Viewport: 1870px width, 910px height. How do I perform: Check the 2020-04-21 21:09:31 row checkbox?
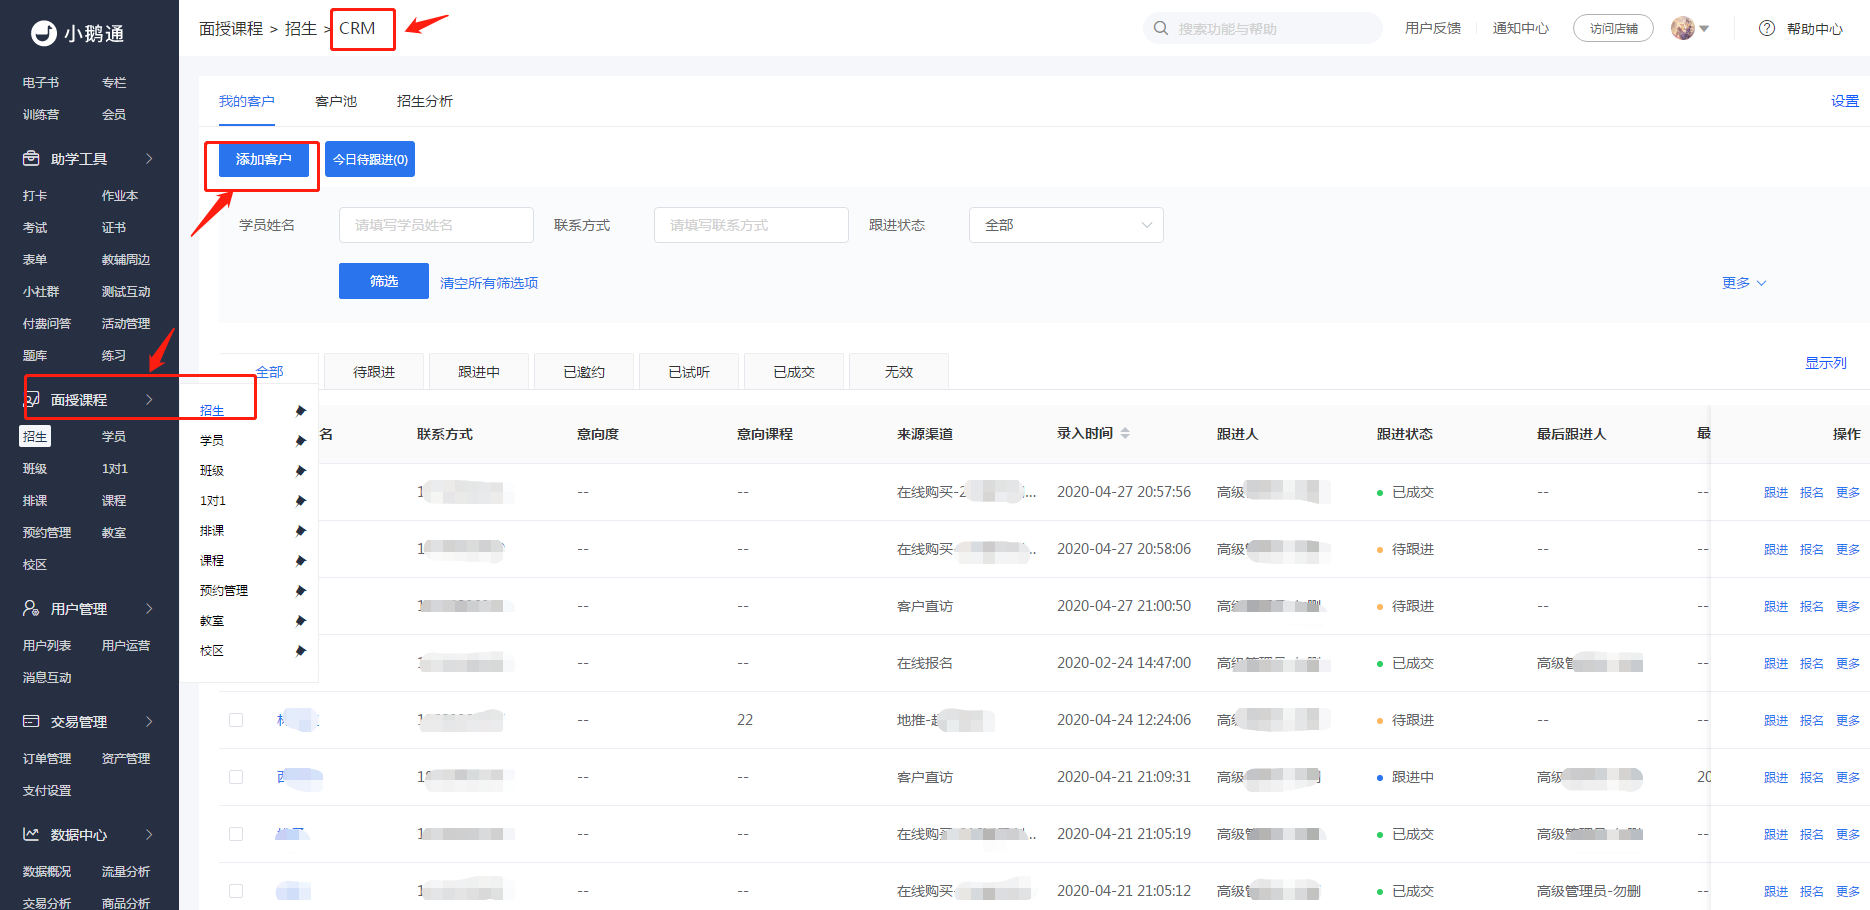(x=236, y=777)
